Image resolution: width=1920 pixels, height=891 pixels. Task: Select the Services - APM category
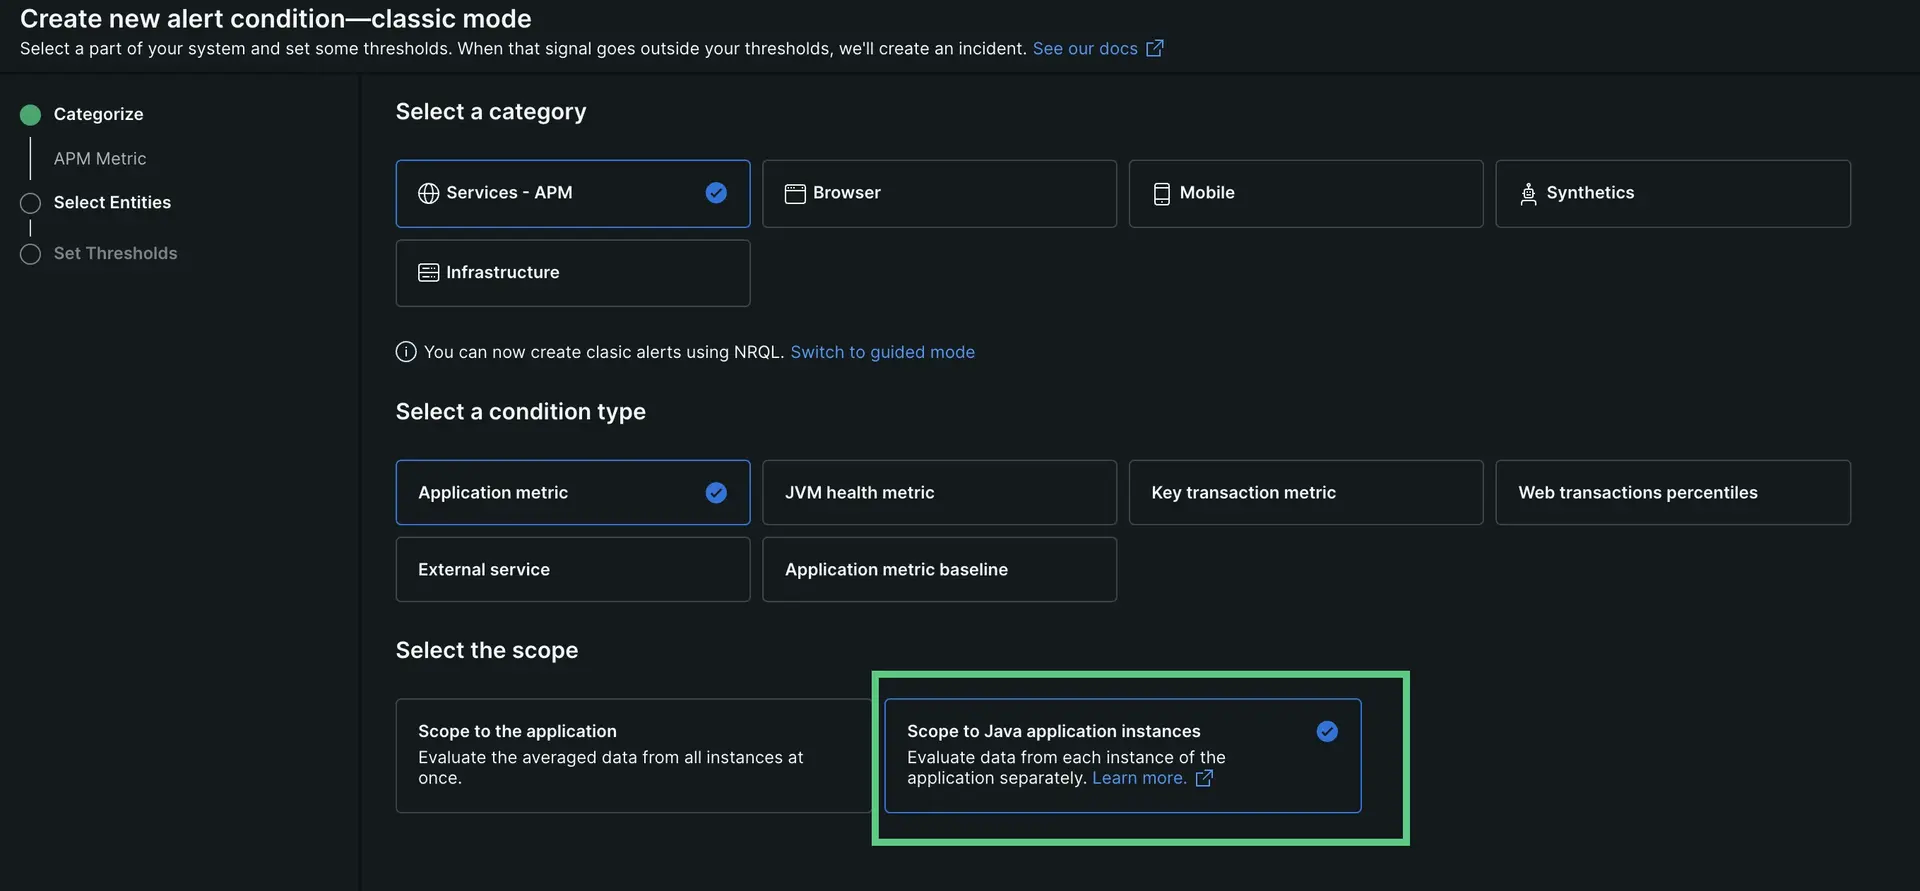point(573,193)
